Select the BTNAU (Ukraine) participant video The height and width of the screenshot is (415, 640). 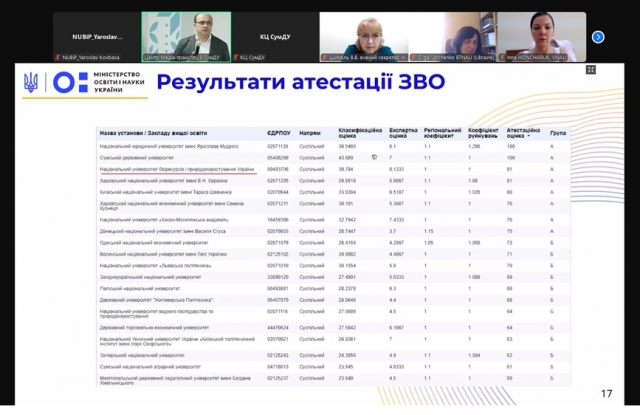tap(453, 37)
